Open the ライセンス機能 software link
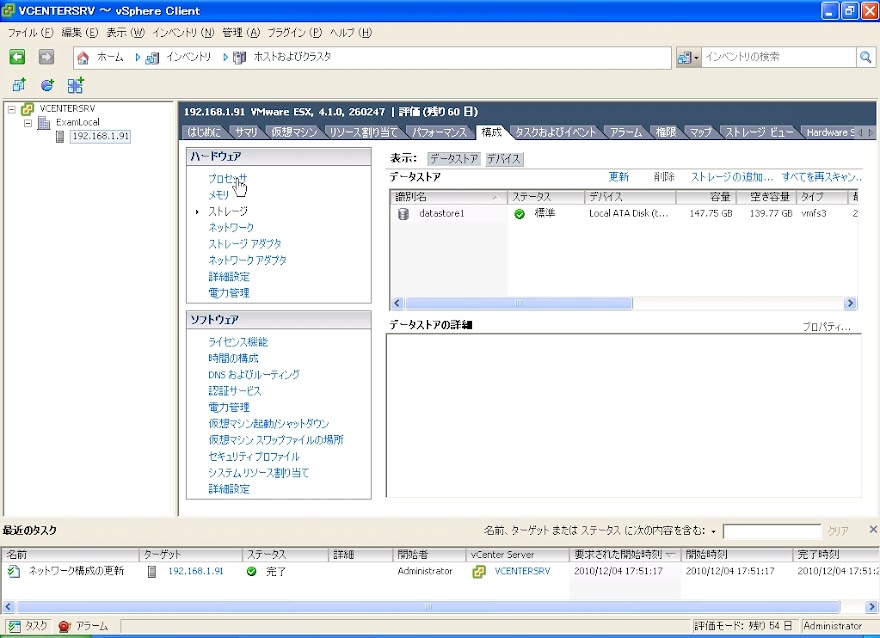Image resolution: width=880 pixels, height=638 pixels. tap(238, 342)
